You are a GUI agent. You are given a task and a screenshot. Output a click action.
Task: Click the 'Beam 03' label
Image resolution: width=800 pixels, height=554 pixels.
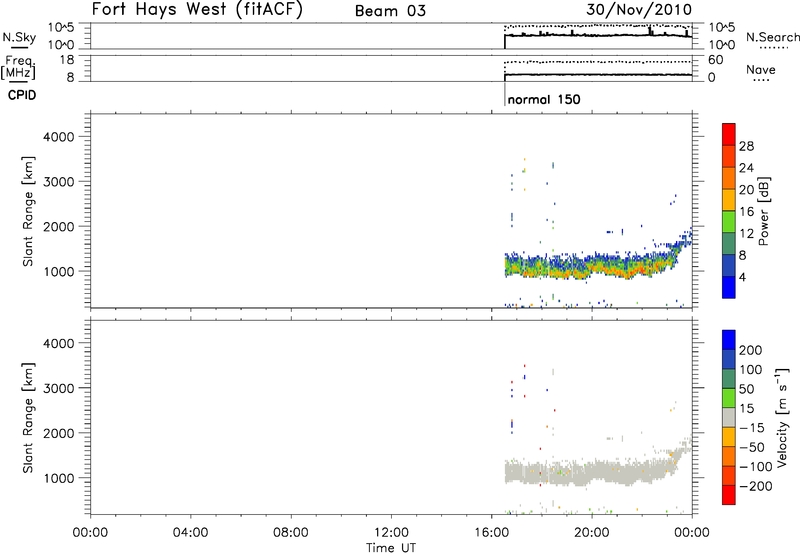[x=390, y=11]
